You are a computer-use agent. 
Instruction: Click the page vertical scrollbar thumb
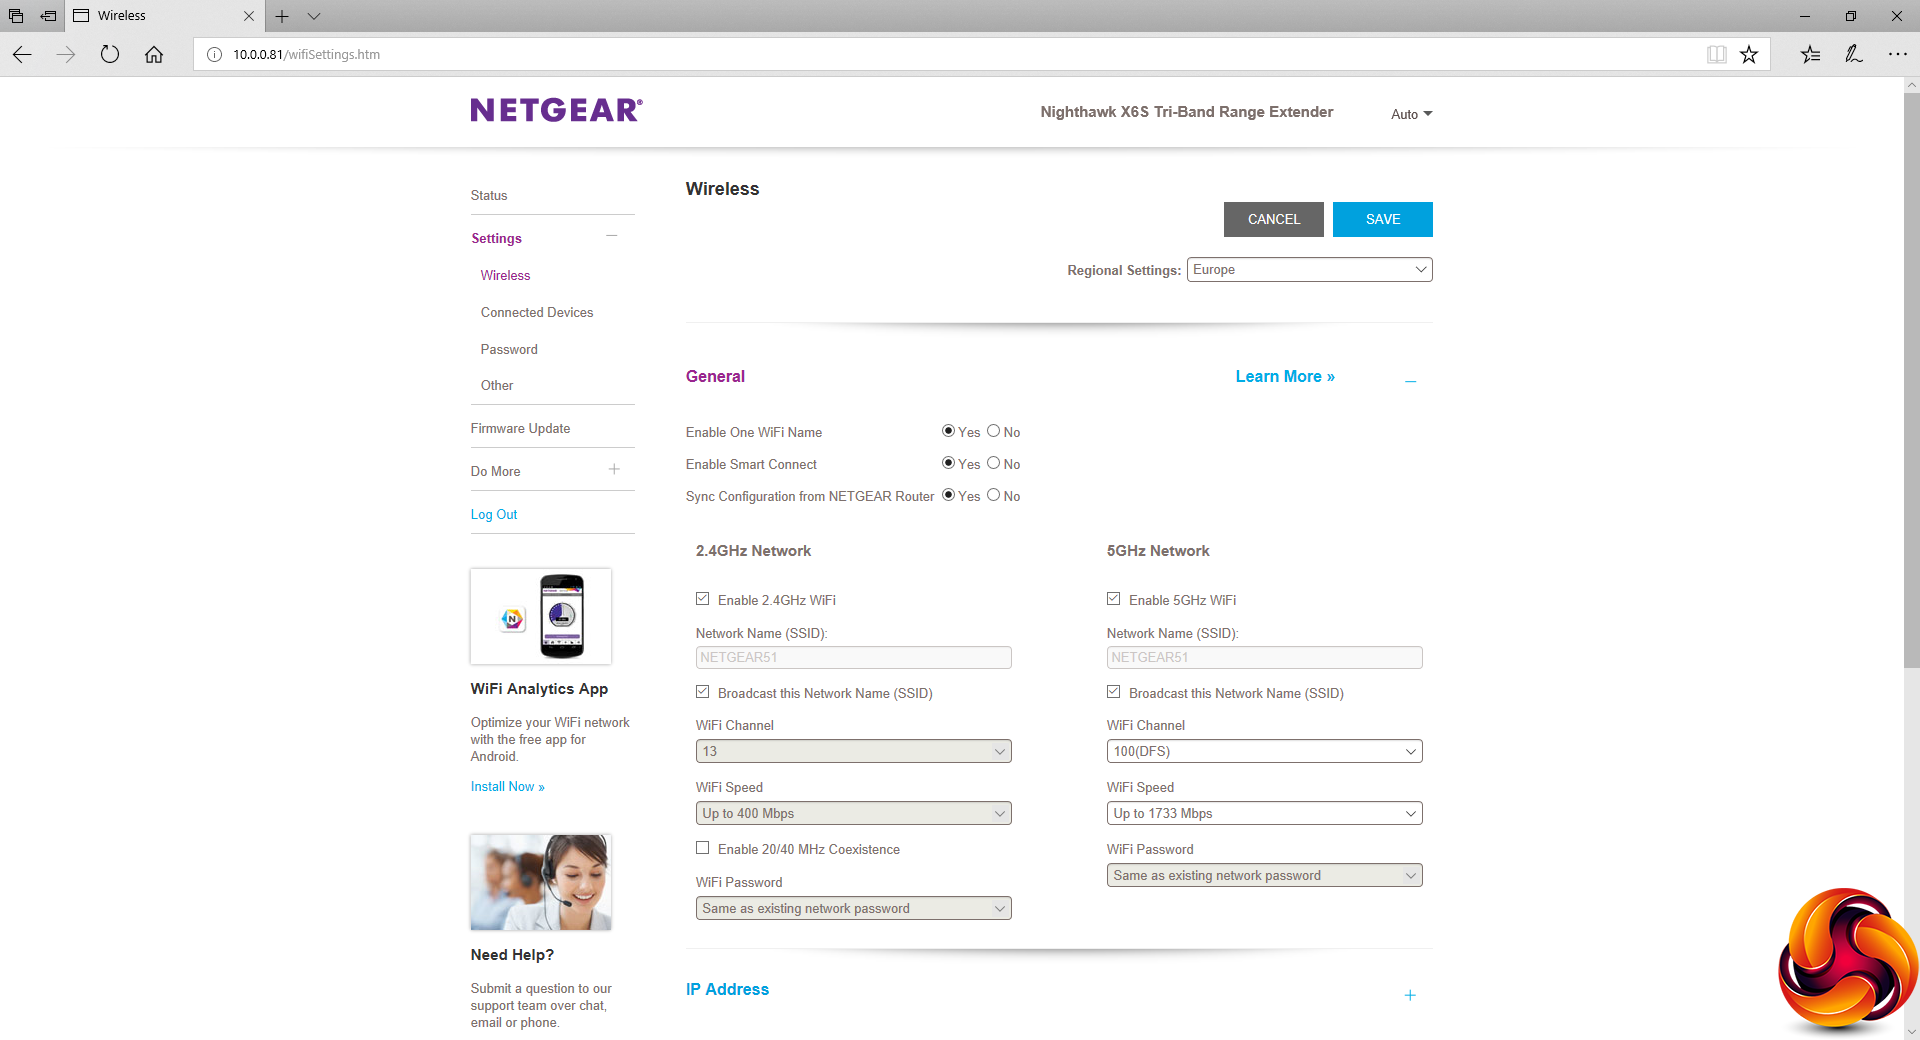[1911, 380]
